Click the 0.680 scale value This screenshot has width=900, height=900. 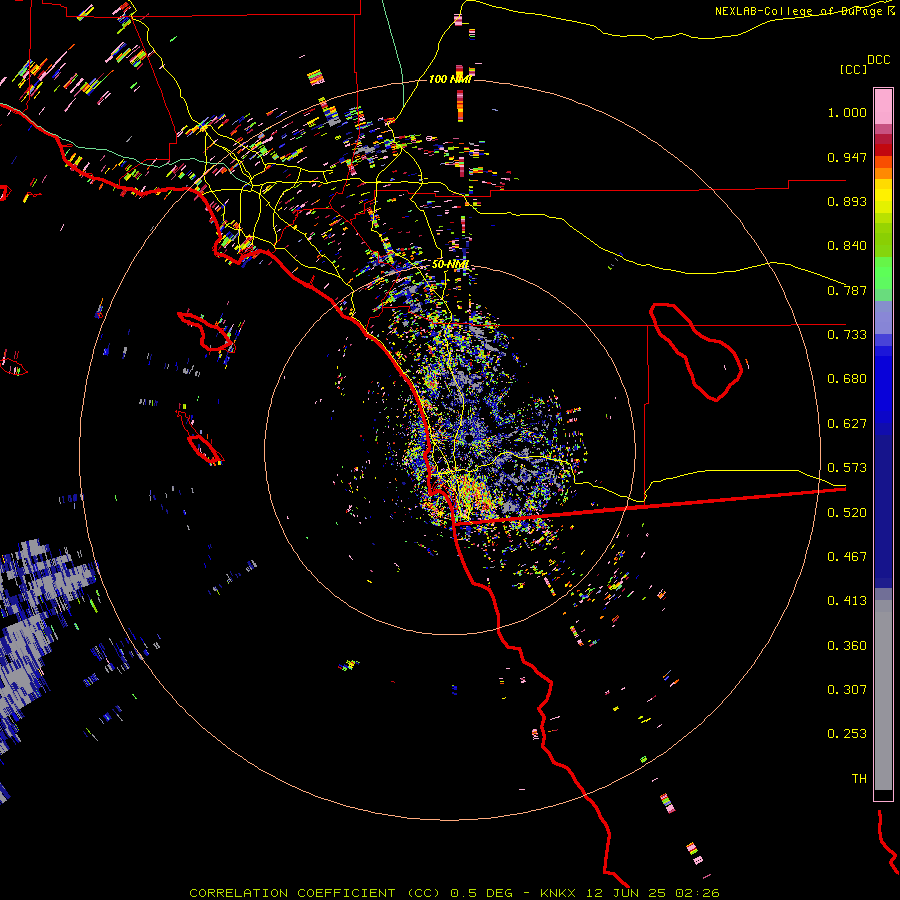coord(847,379)
